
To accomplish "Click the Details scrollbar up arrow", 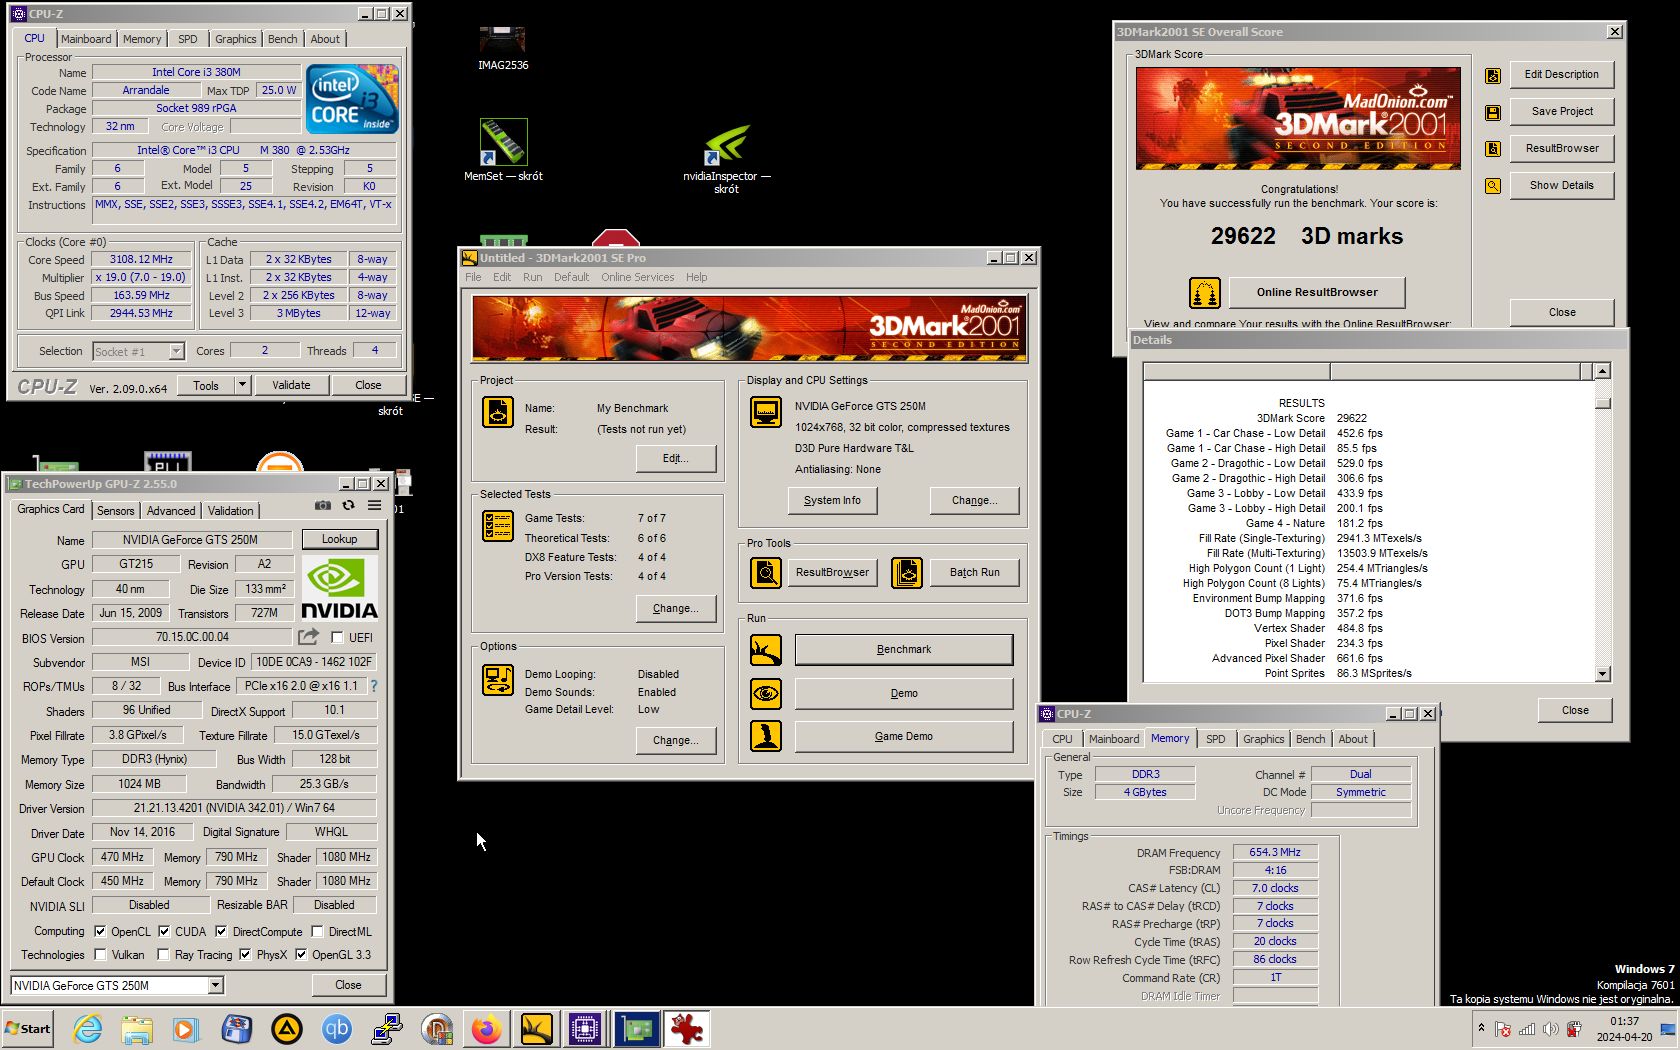I will (x=1603, y=372).
